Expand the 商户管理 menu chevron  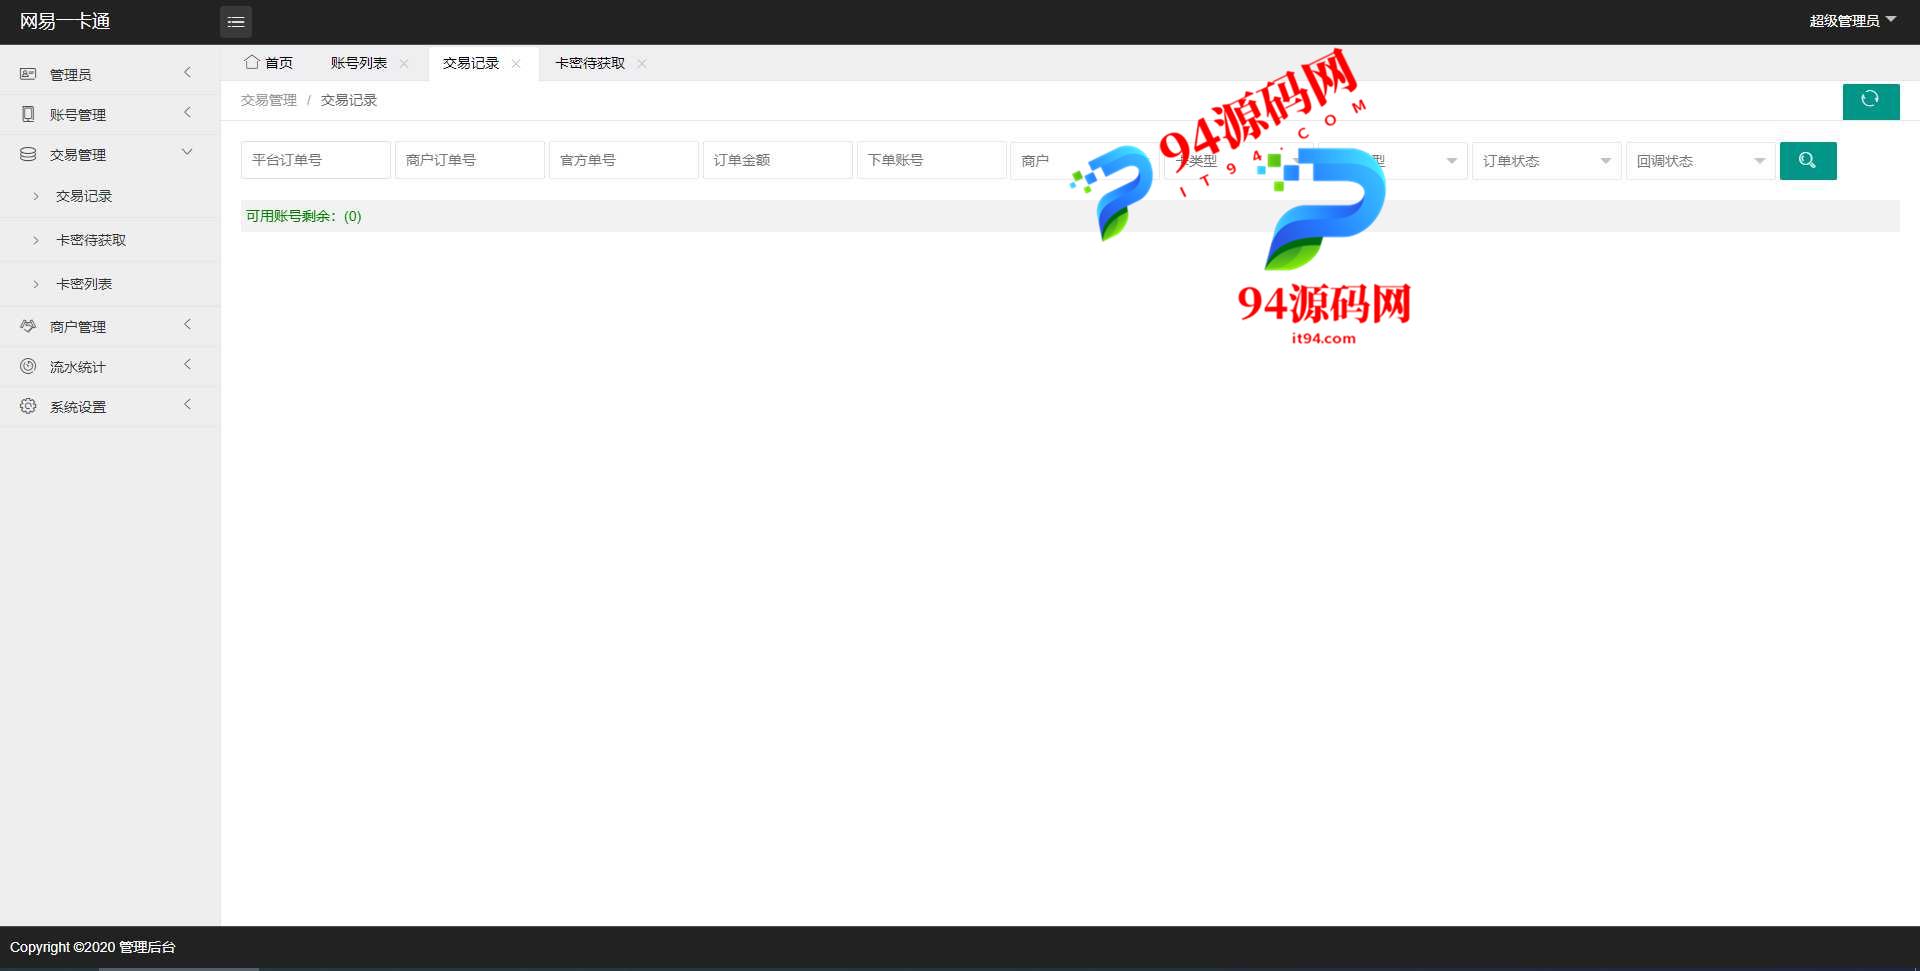coord(187,324)
